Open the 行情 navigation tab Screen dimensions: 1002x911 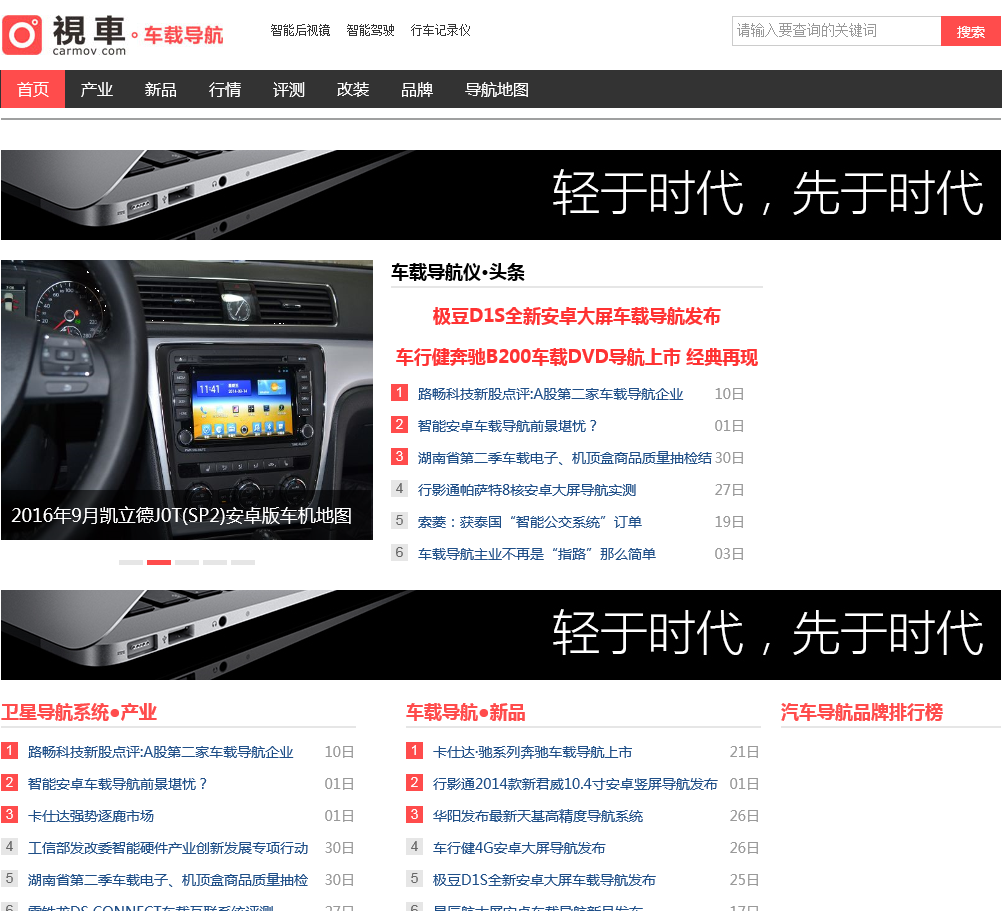[x=224, y=89]
